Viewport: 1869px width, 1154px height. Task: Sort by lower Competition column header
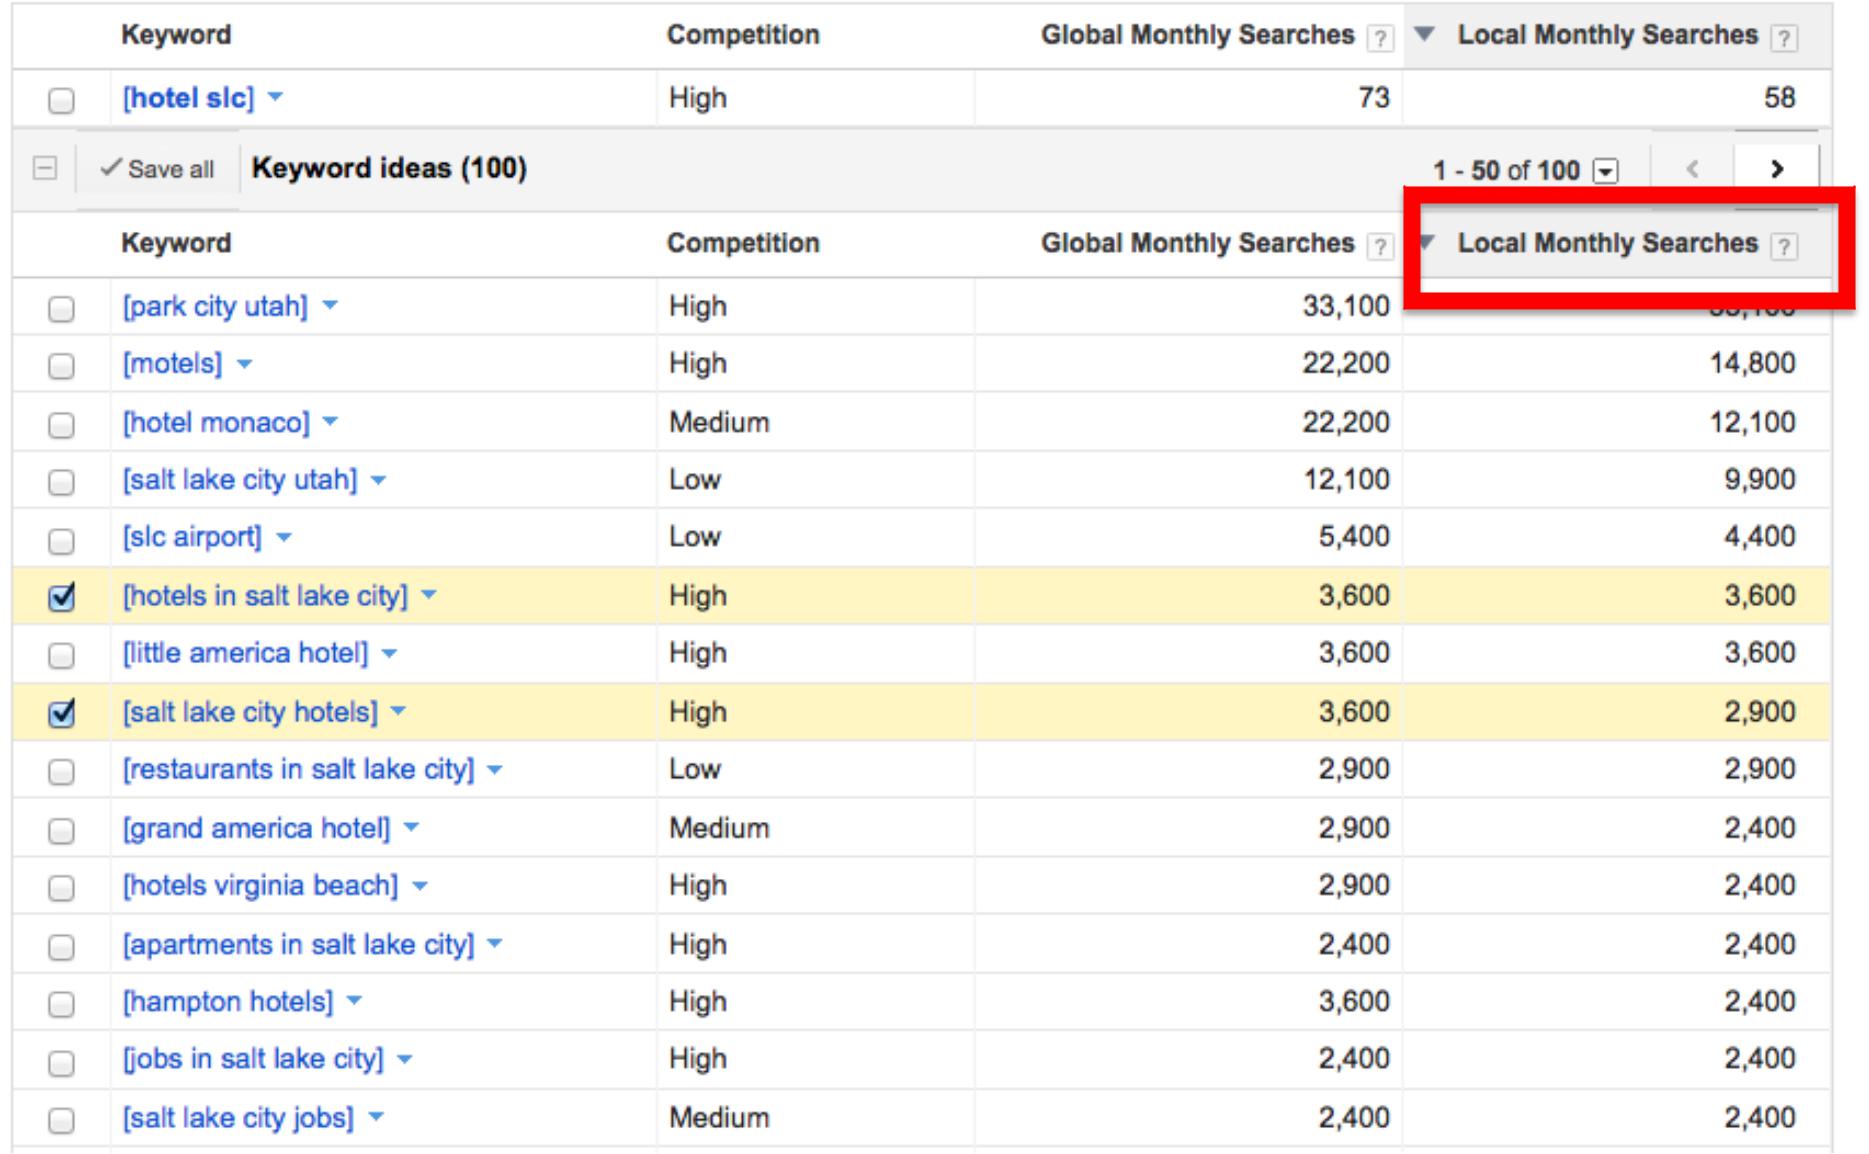pyautogui.click(x=743, y=243)
